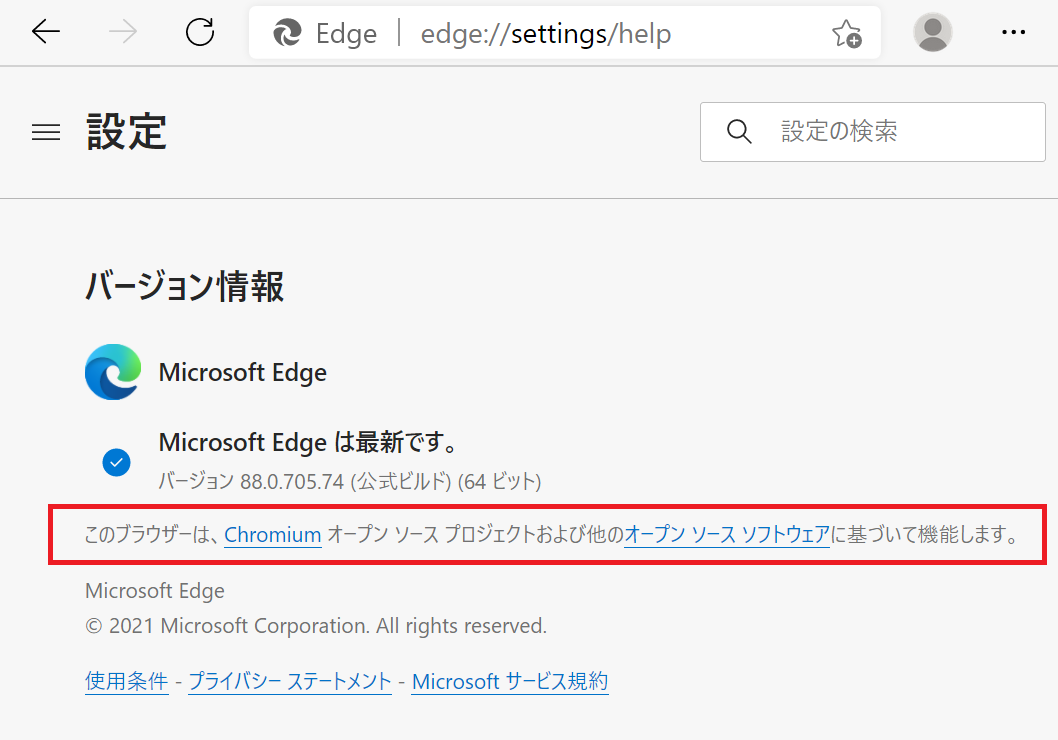This screenshot has height=740, width=1058.
Task: Open the 使用条件 link
Action: tap(127, 681)
